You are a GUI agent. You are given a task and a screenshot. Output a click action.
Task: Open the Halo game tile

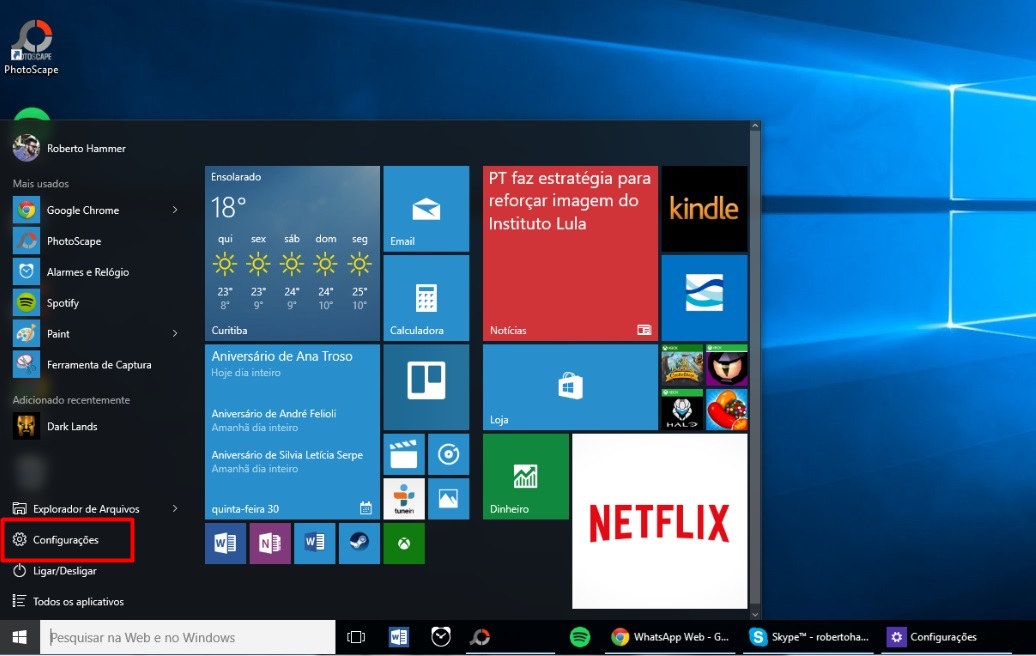(x=683, y=410)
